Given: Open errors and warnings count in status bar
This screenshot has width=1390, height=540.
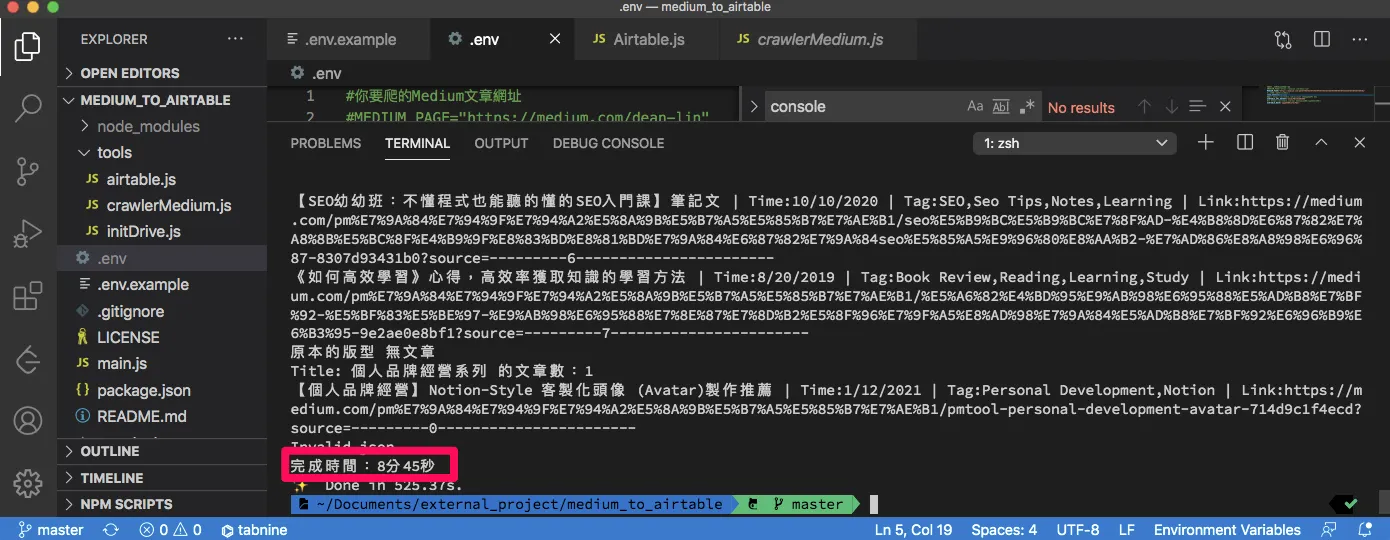Looking at the screenshot, I should (170, 530).
